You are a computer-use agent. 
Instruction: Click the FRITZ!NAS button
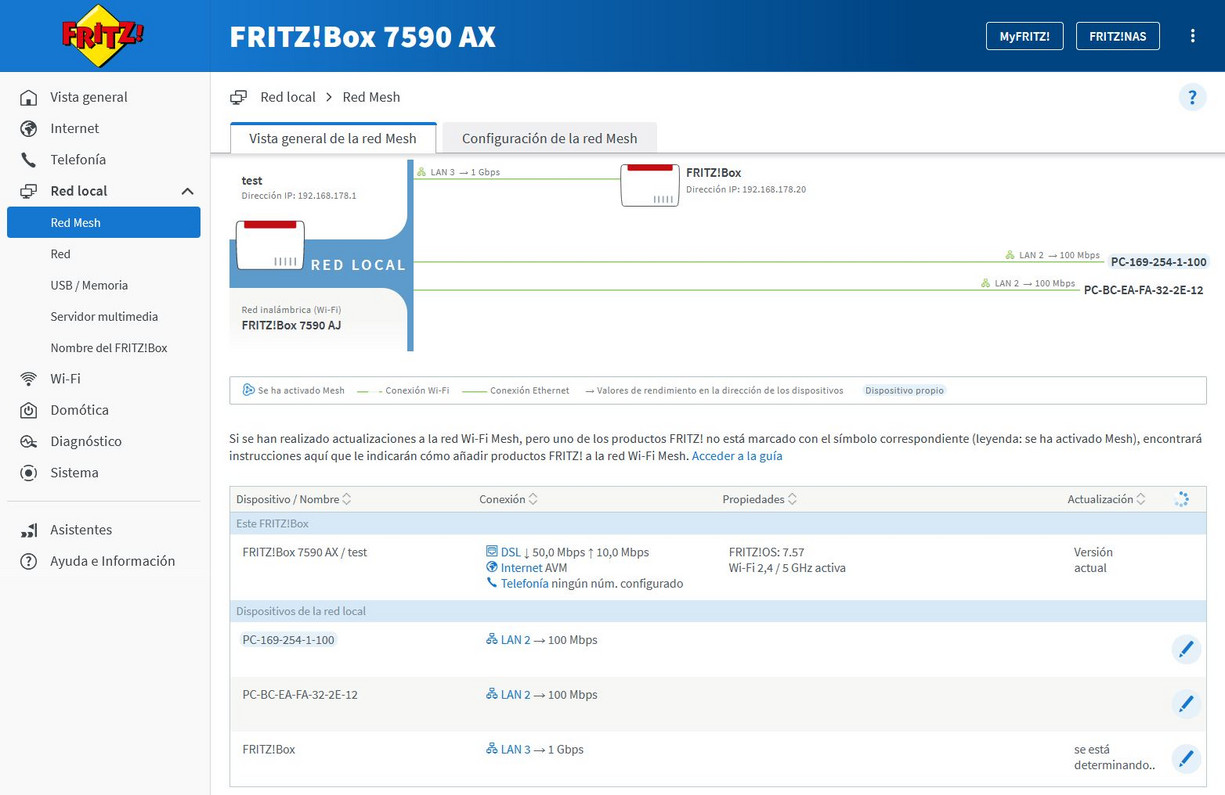click(1117, 36)
